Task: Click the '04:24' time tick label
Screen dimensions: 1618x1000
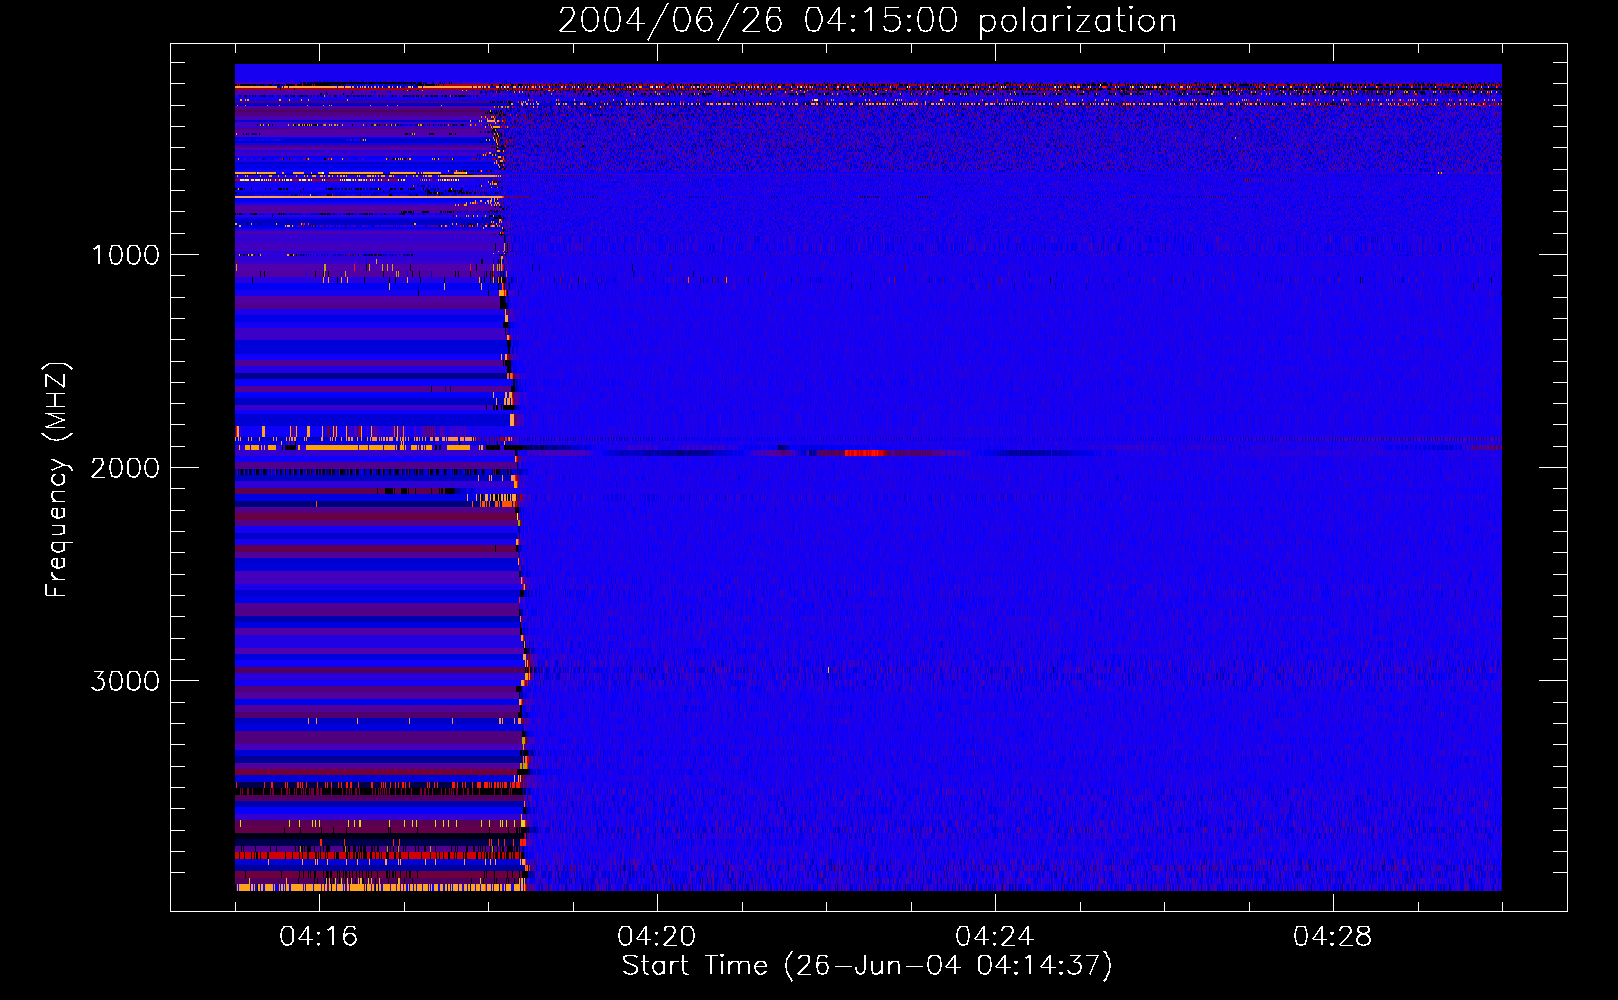Action: (995, 936)
